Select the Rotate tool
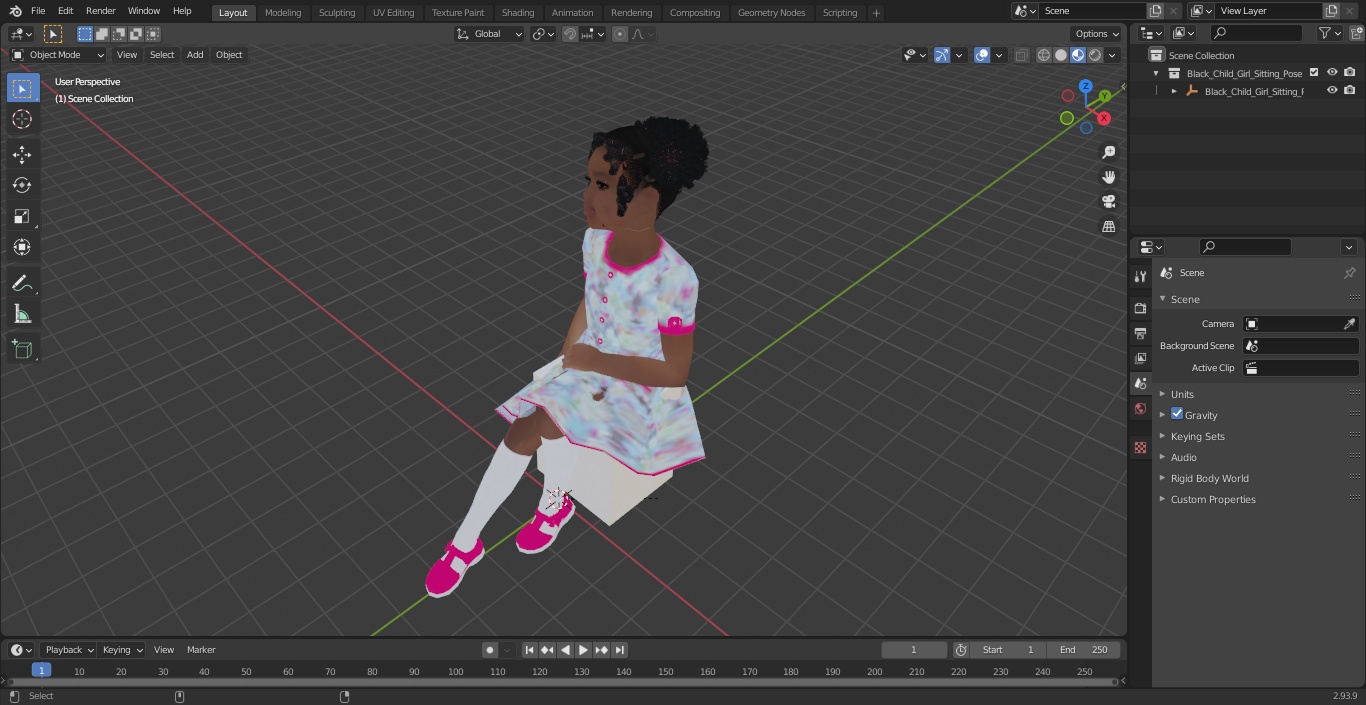Screen dimensions: 1366x705 click(x=22, y=185)
